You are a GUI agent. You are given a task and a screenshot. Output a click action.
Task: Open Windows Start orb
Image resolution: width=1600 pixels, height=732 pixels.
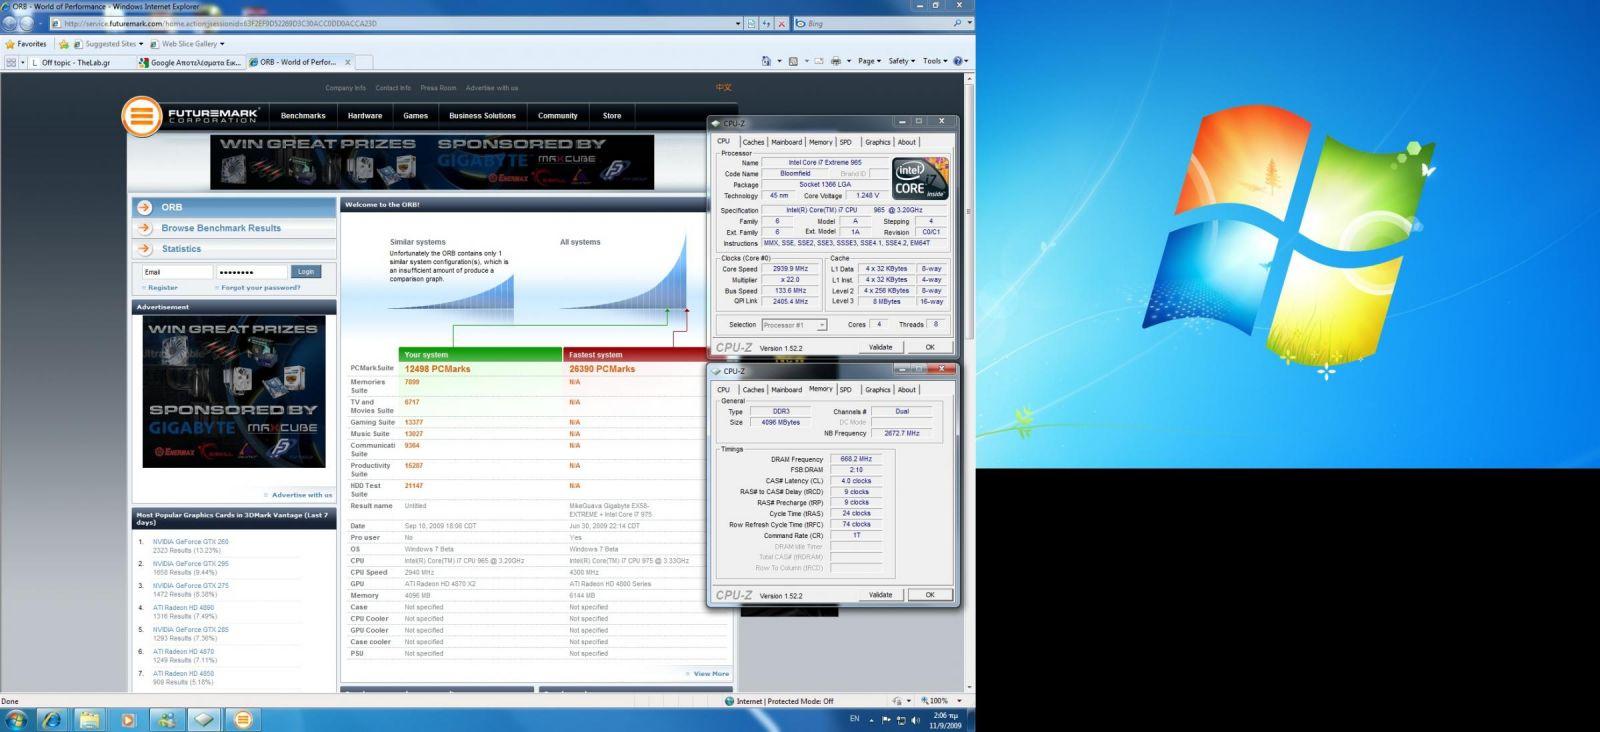(16, 719)
